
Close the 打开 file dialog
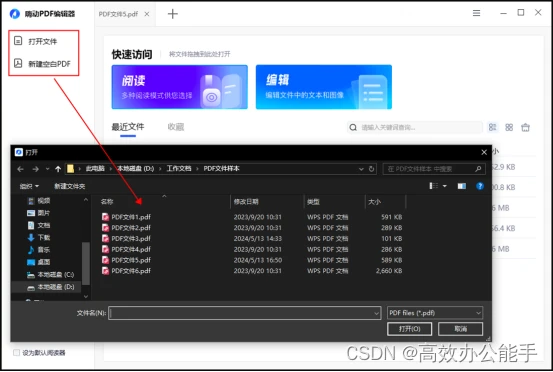[484, 152]
